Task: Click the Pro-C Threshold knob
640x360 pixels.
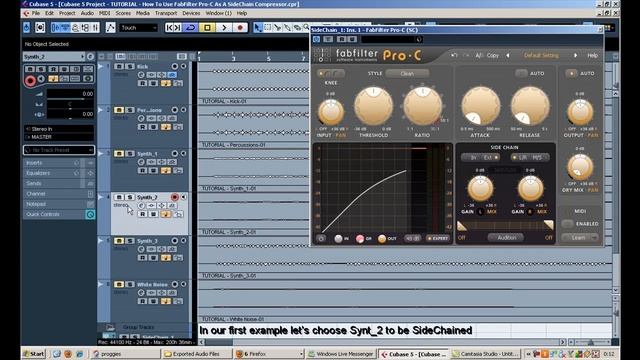Action: click(x=373, y=106)
